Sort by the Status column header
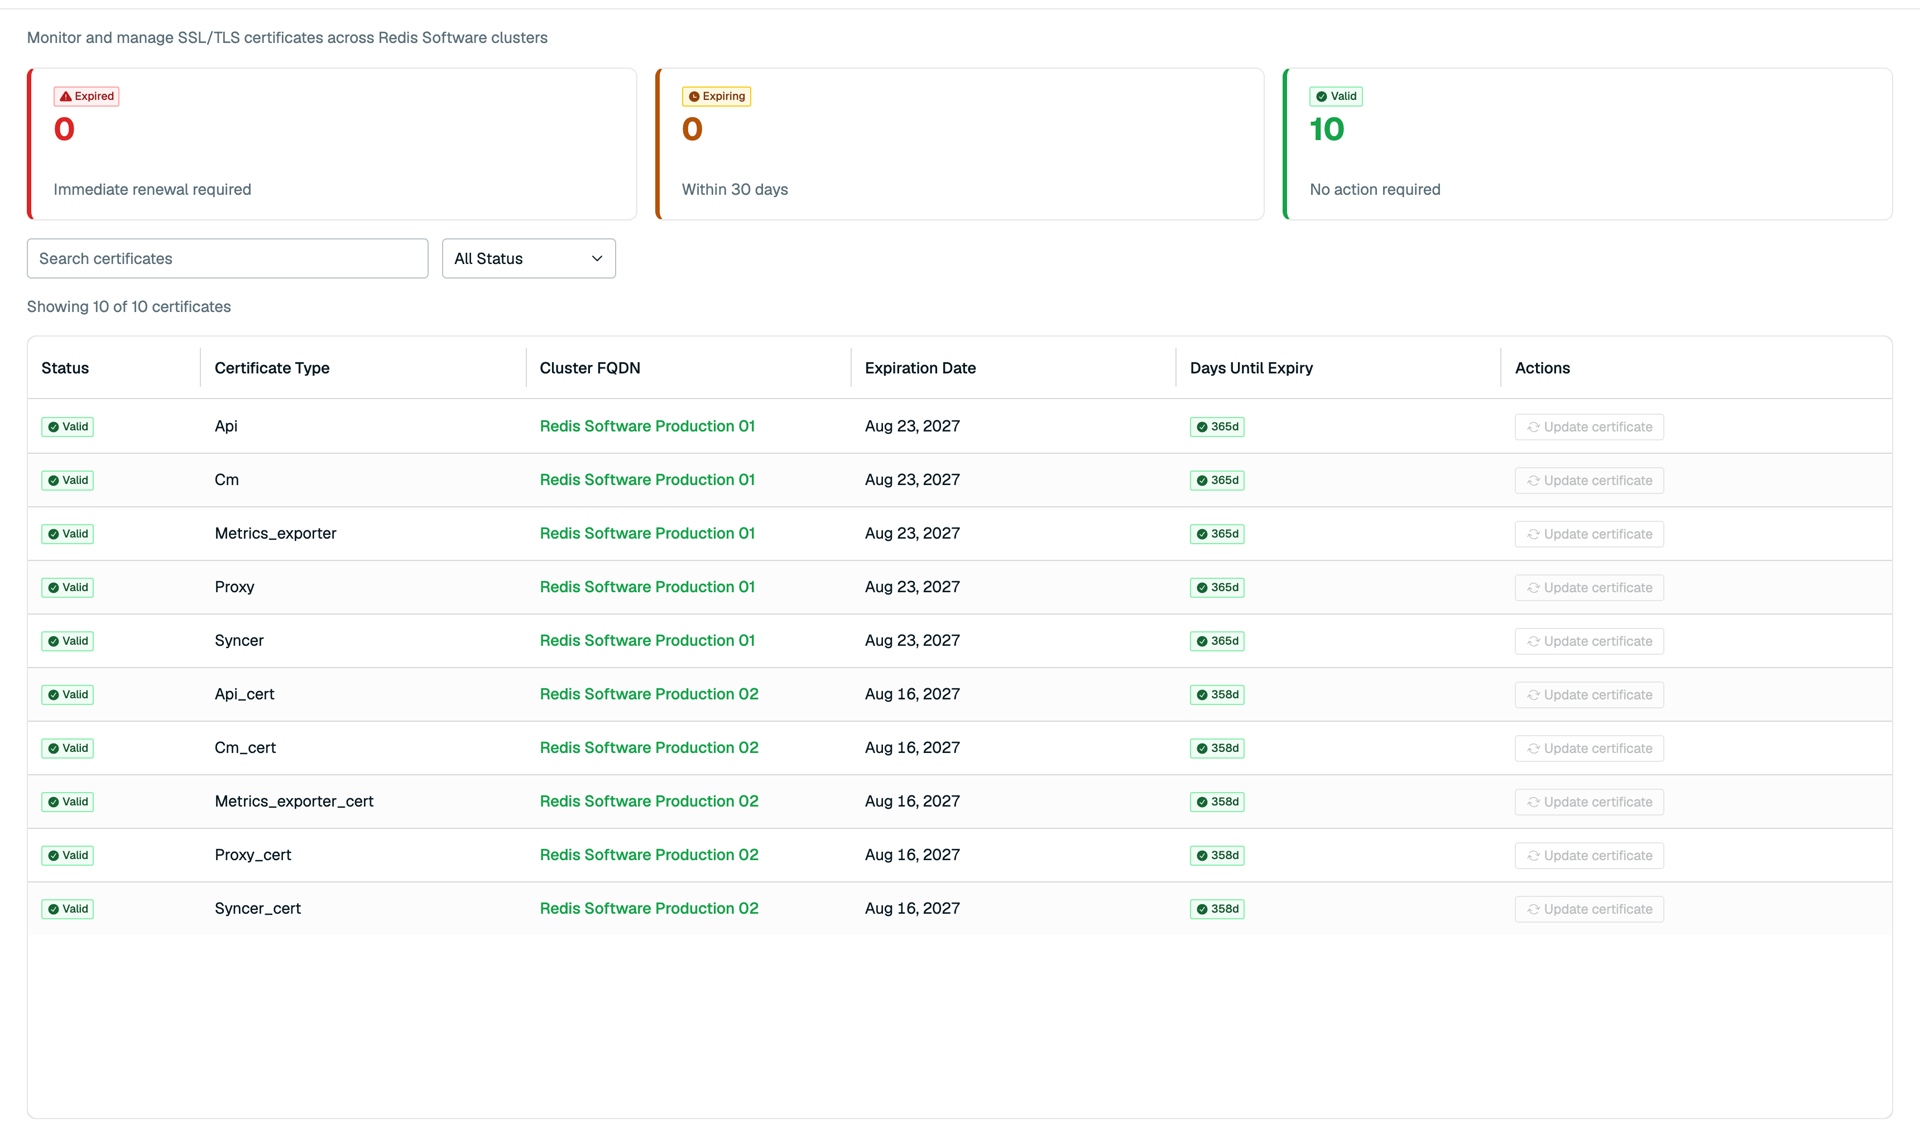Viewport: 1920px width, 1137px height. tap(65, 368)
